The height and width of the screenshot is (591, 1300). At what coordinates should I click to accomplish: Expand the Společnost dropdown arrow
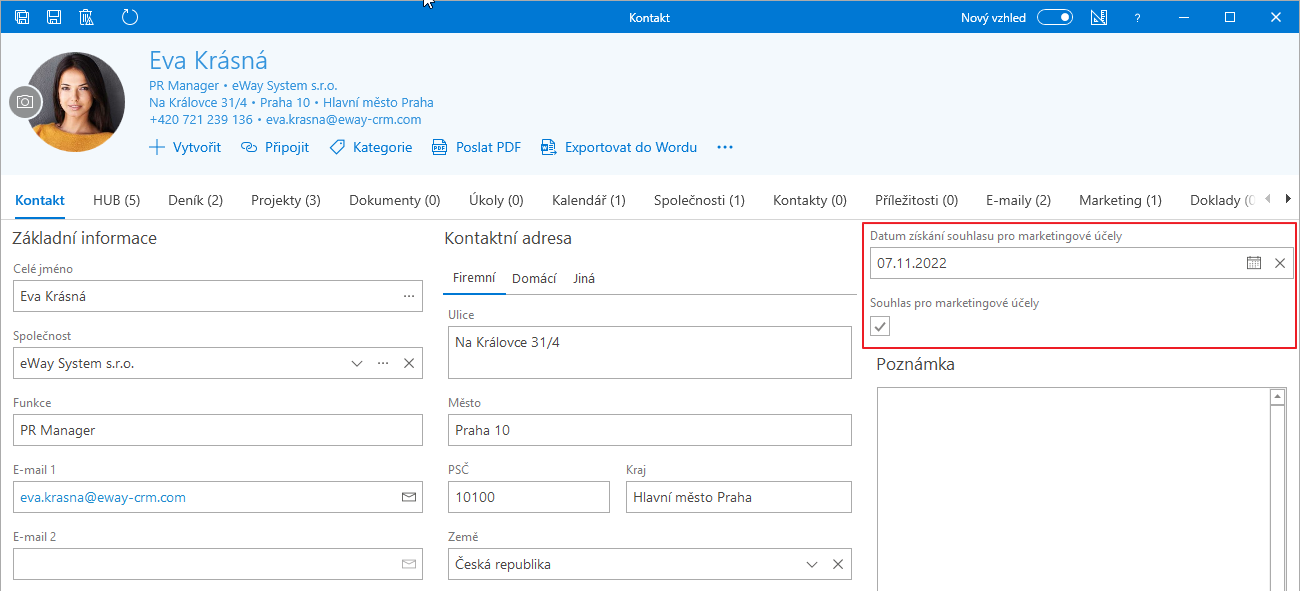point(357,363)
